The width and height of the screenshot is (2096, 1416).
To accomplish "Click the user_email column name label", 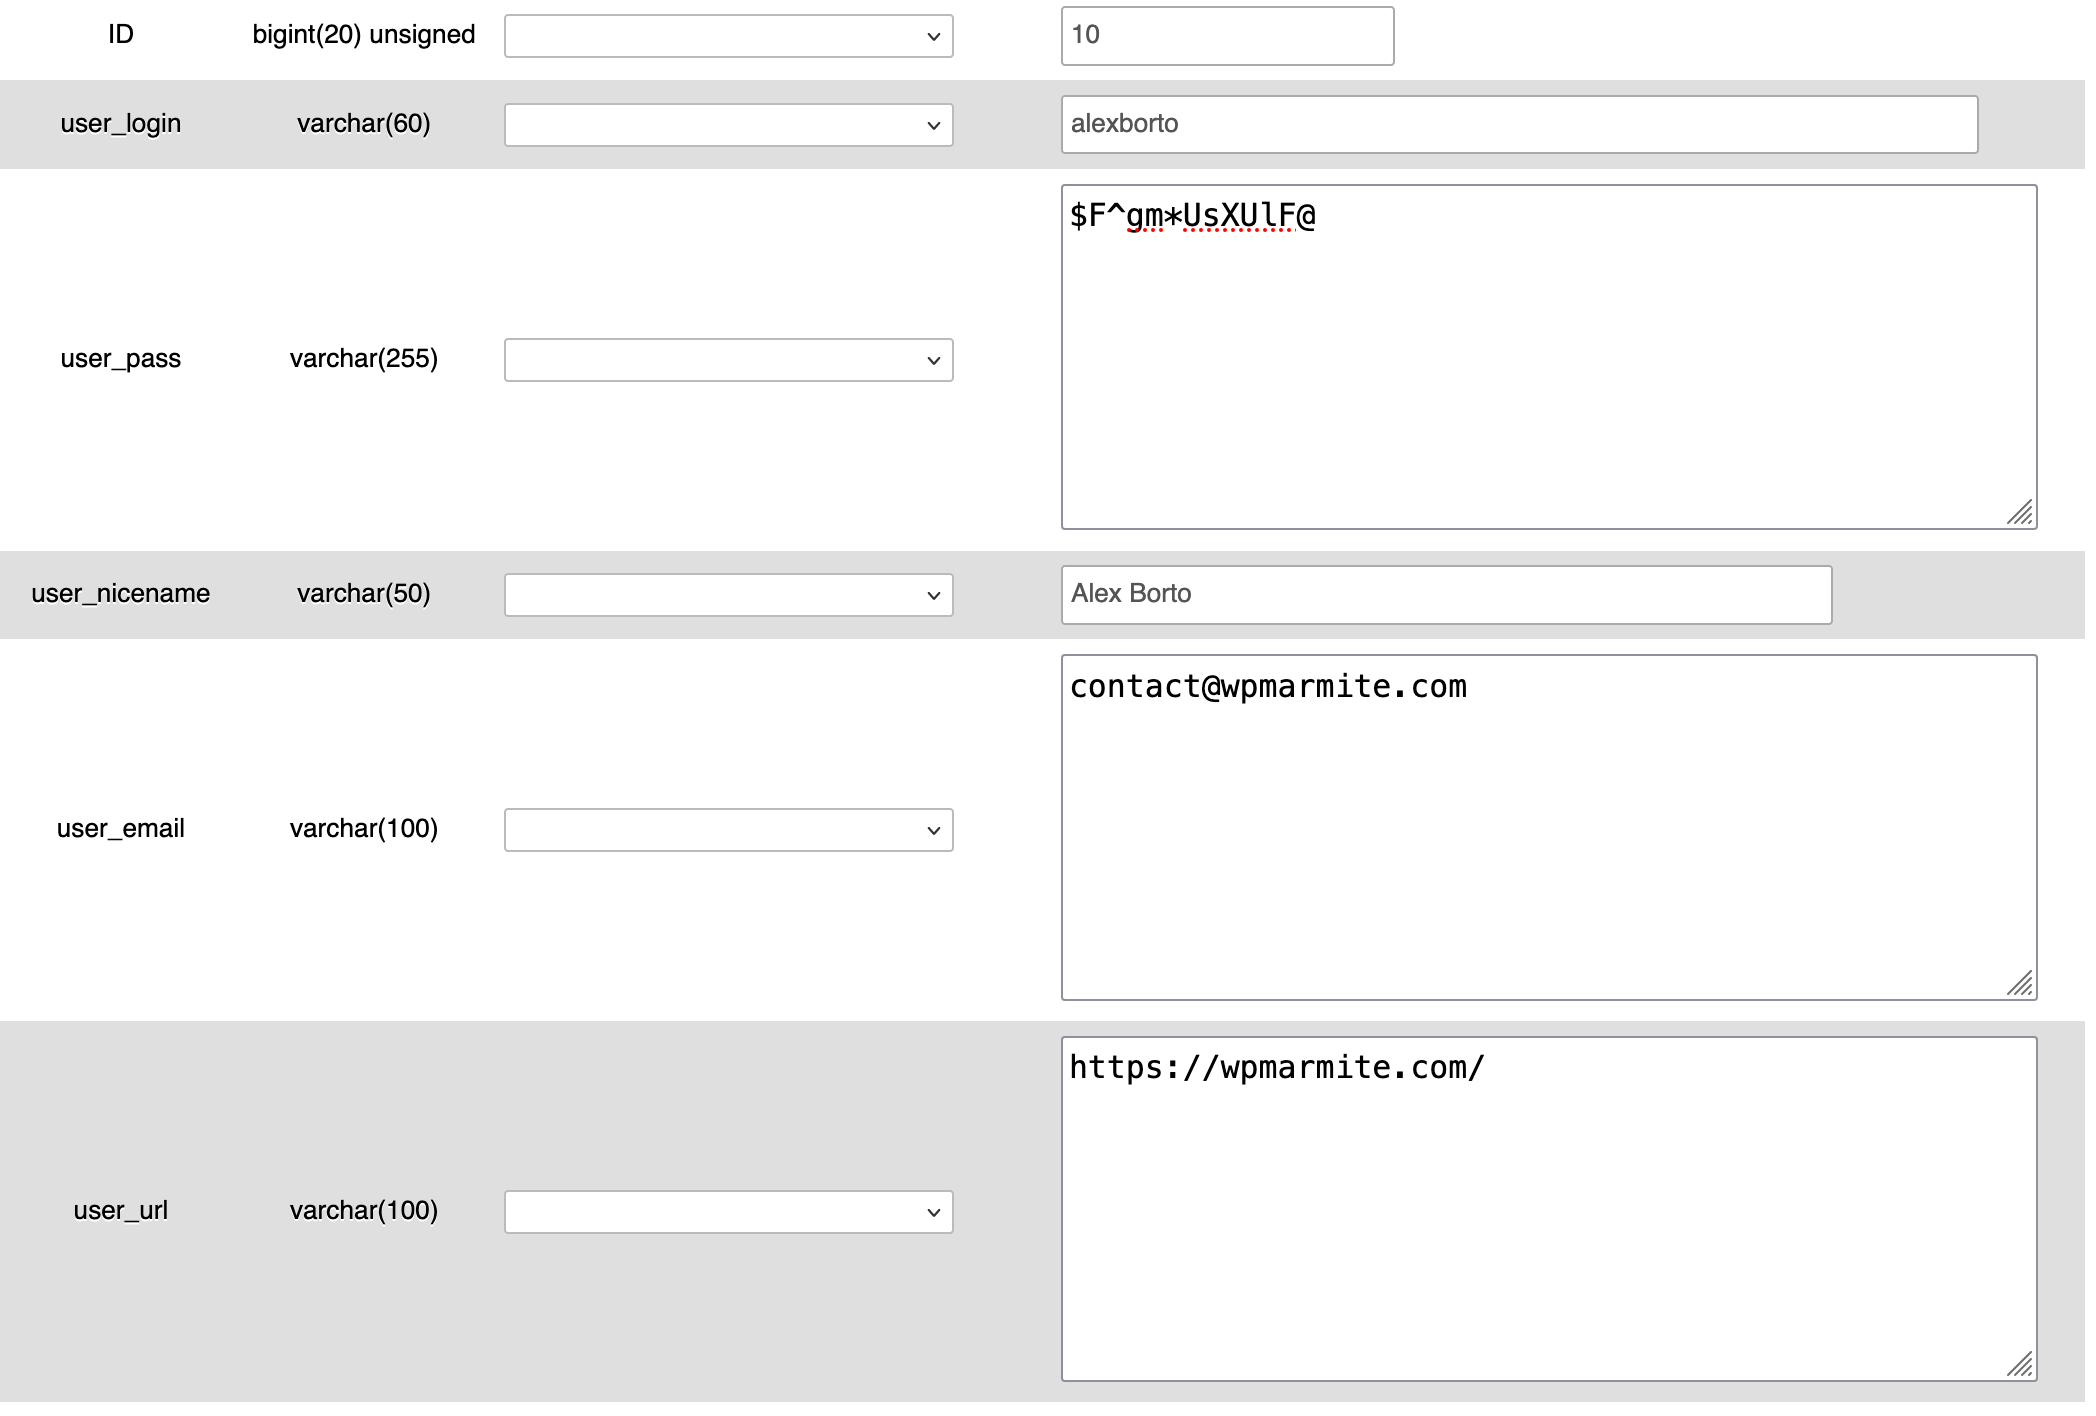I will point(121,829).
